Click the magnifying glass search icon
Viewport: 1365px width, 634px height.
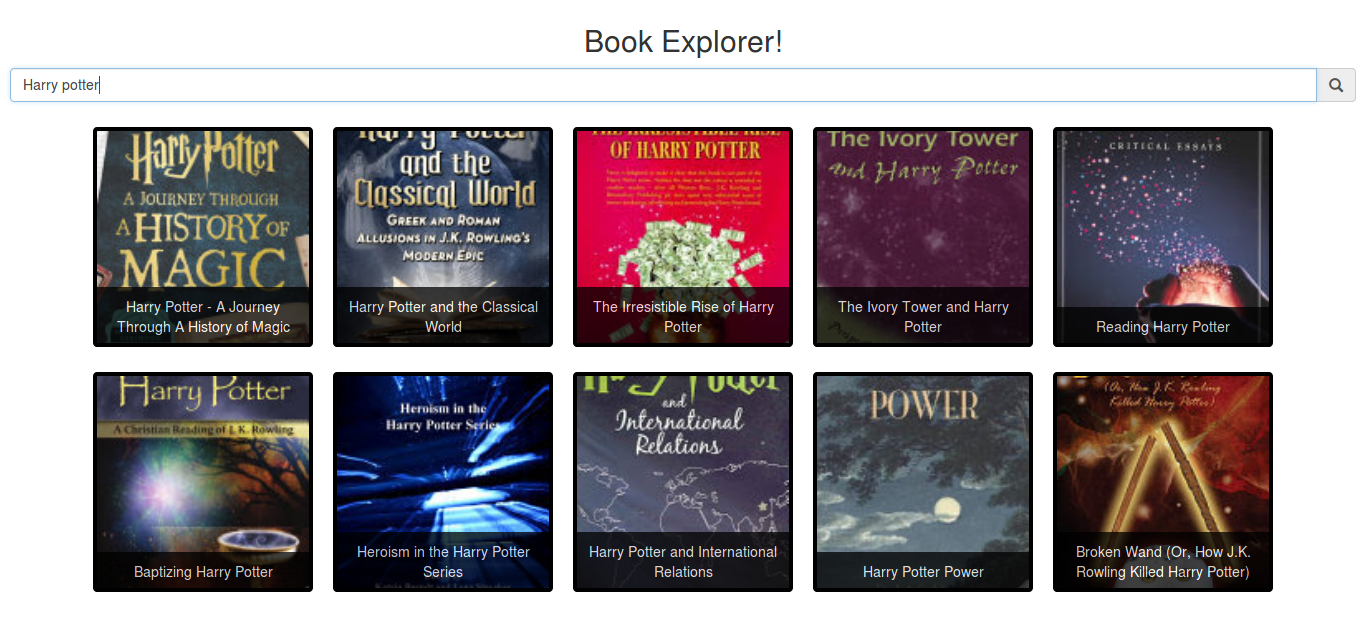pos(1336,85)
